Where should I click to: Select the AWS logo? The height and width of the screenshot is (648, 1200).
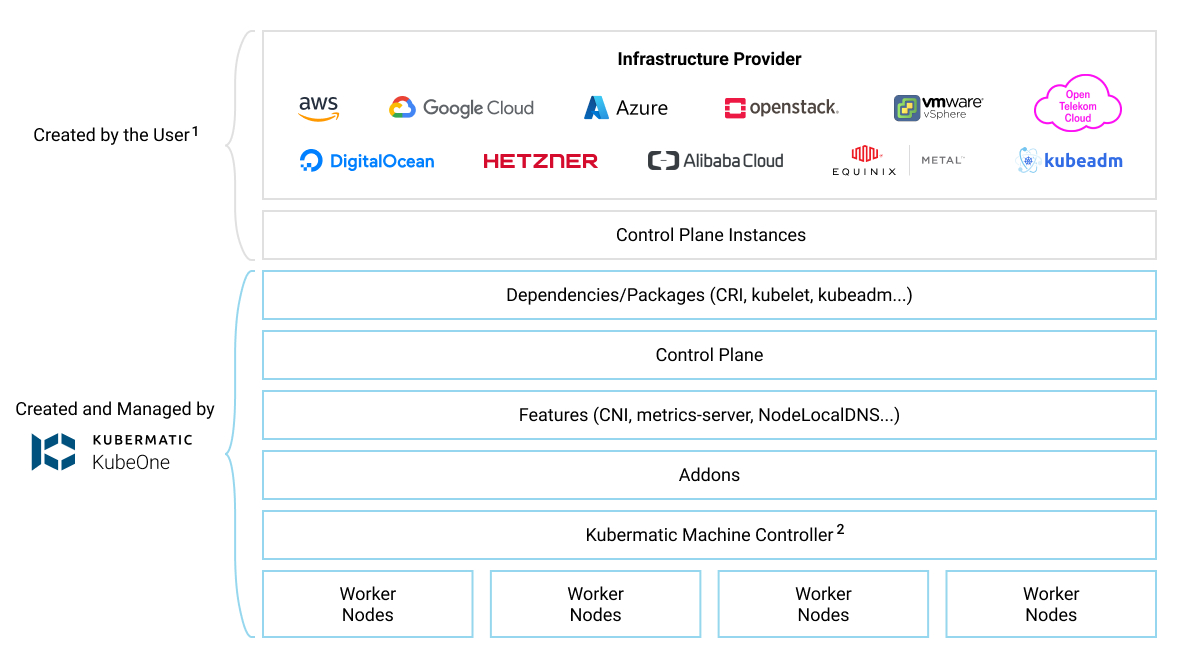[318, 106]
